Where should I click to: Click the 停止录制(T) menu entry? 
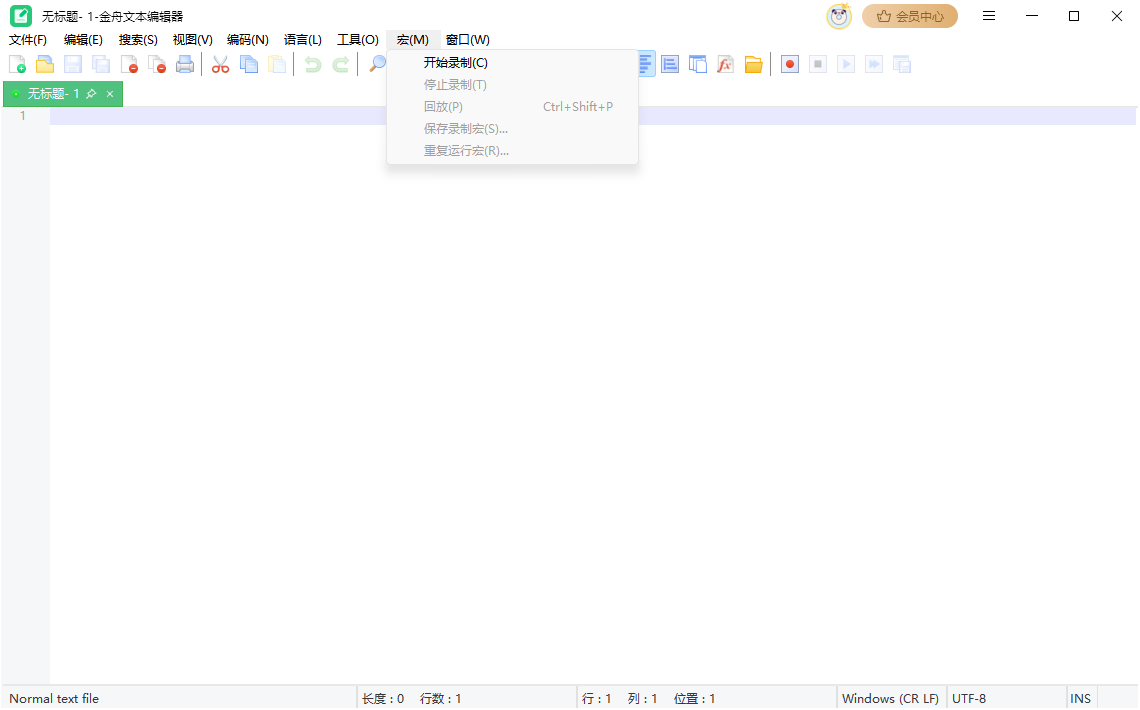(512, 85)
